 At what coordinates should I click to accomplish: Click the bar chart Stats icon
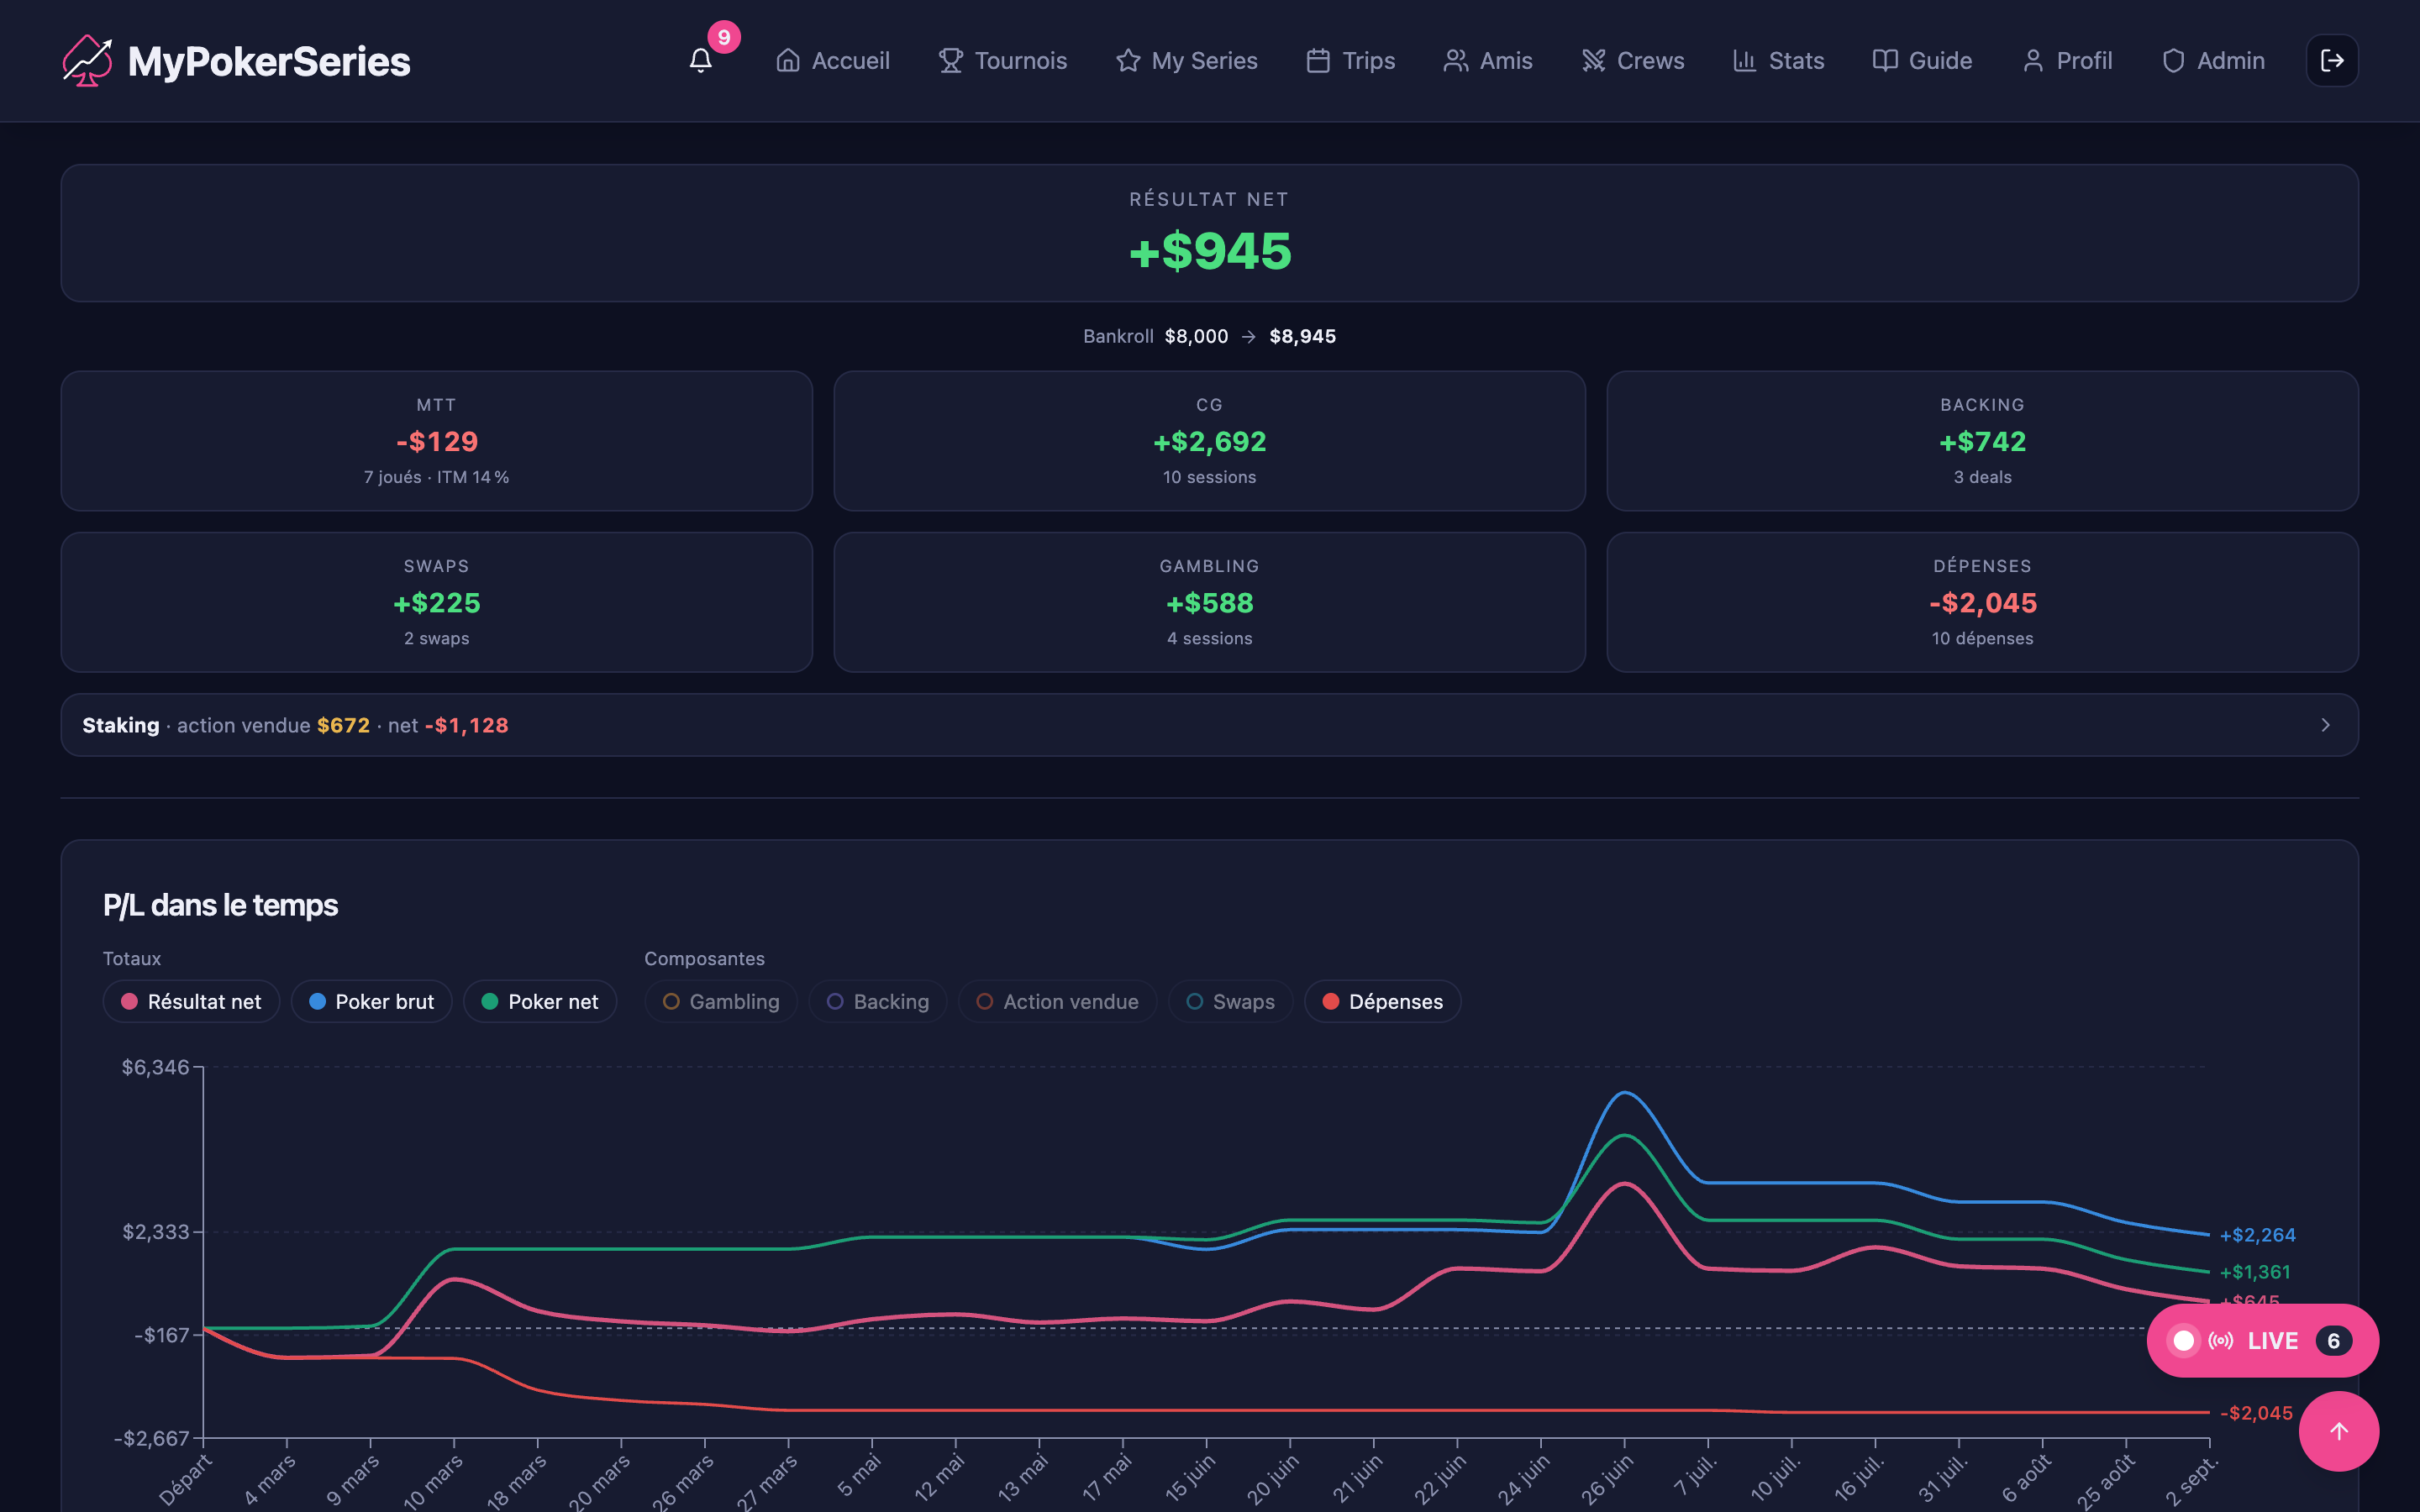1744,61
